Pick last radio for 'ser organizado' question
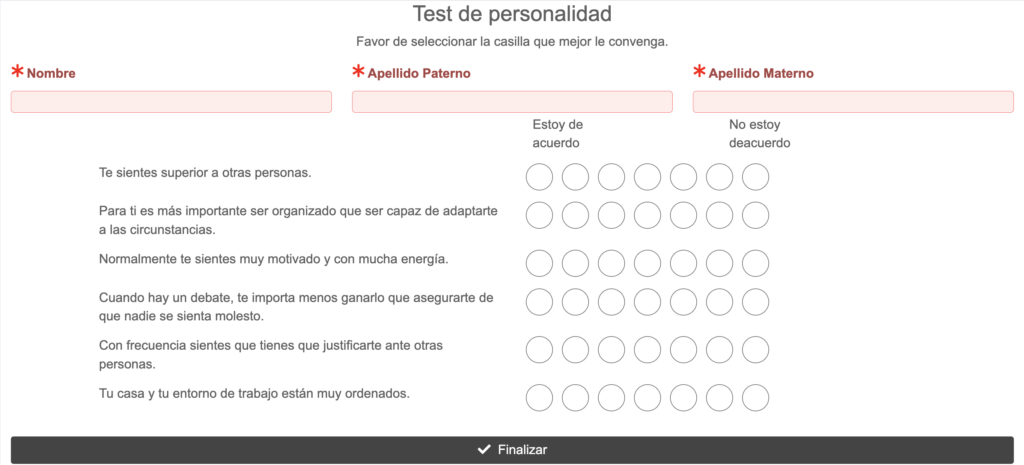The width and height of the screenshot is (1024, 465). 756,215
